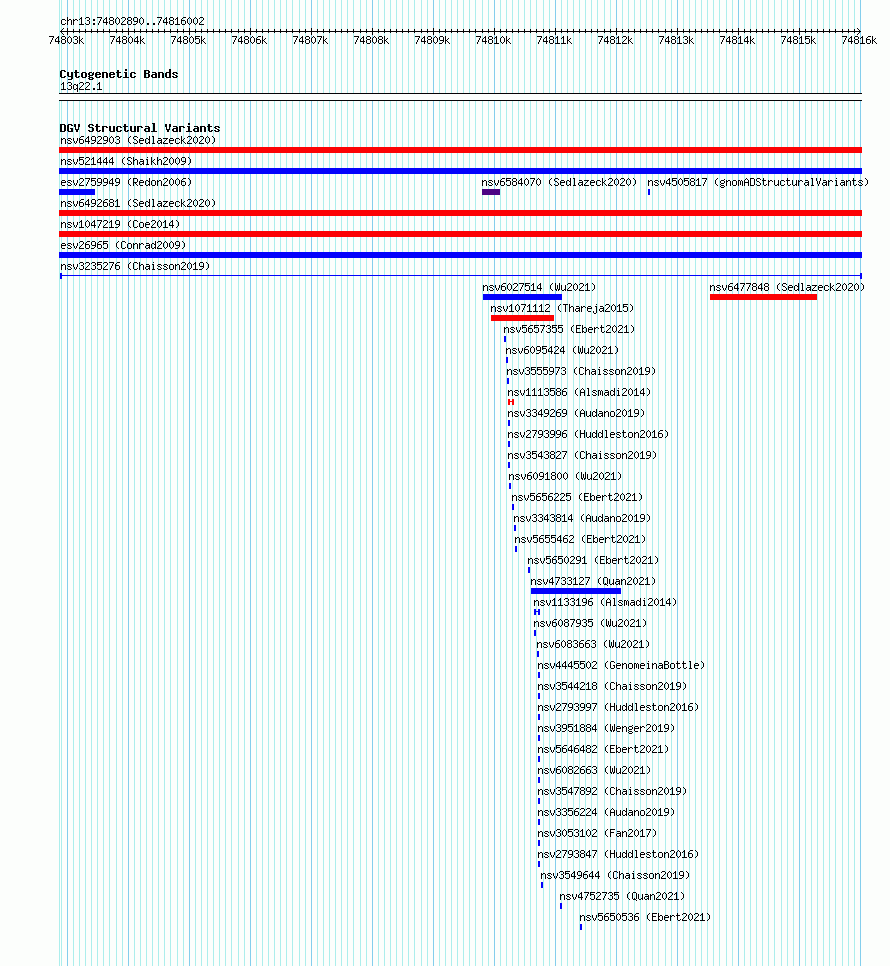Select the nsv521444 (Shaikh2009) blue bar label
Viewport: 890px width, 966px height.
point(126,161)
